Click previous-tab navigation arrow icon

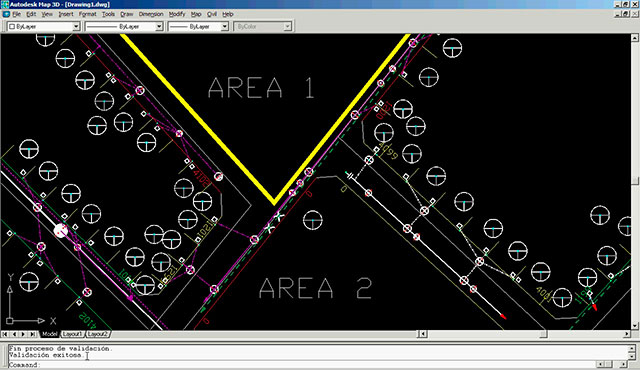14,334
